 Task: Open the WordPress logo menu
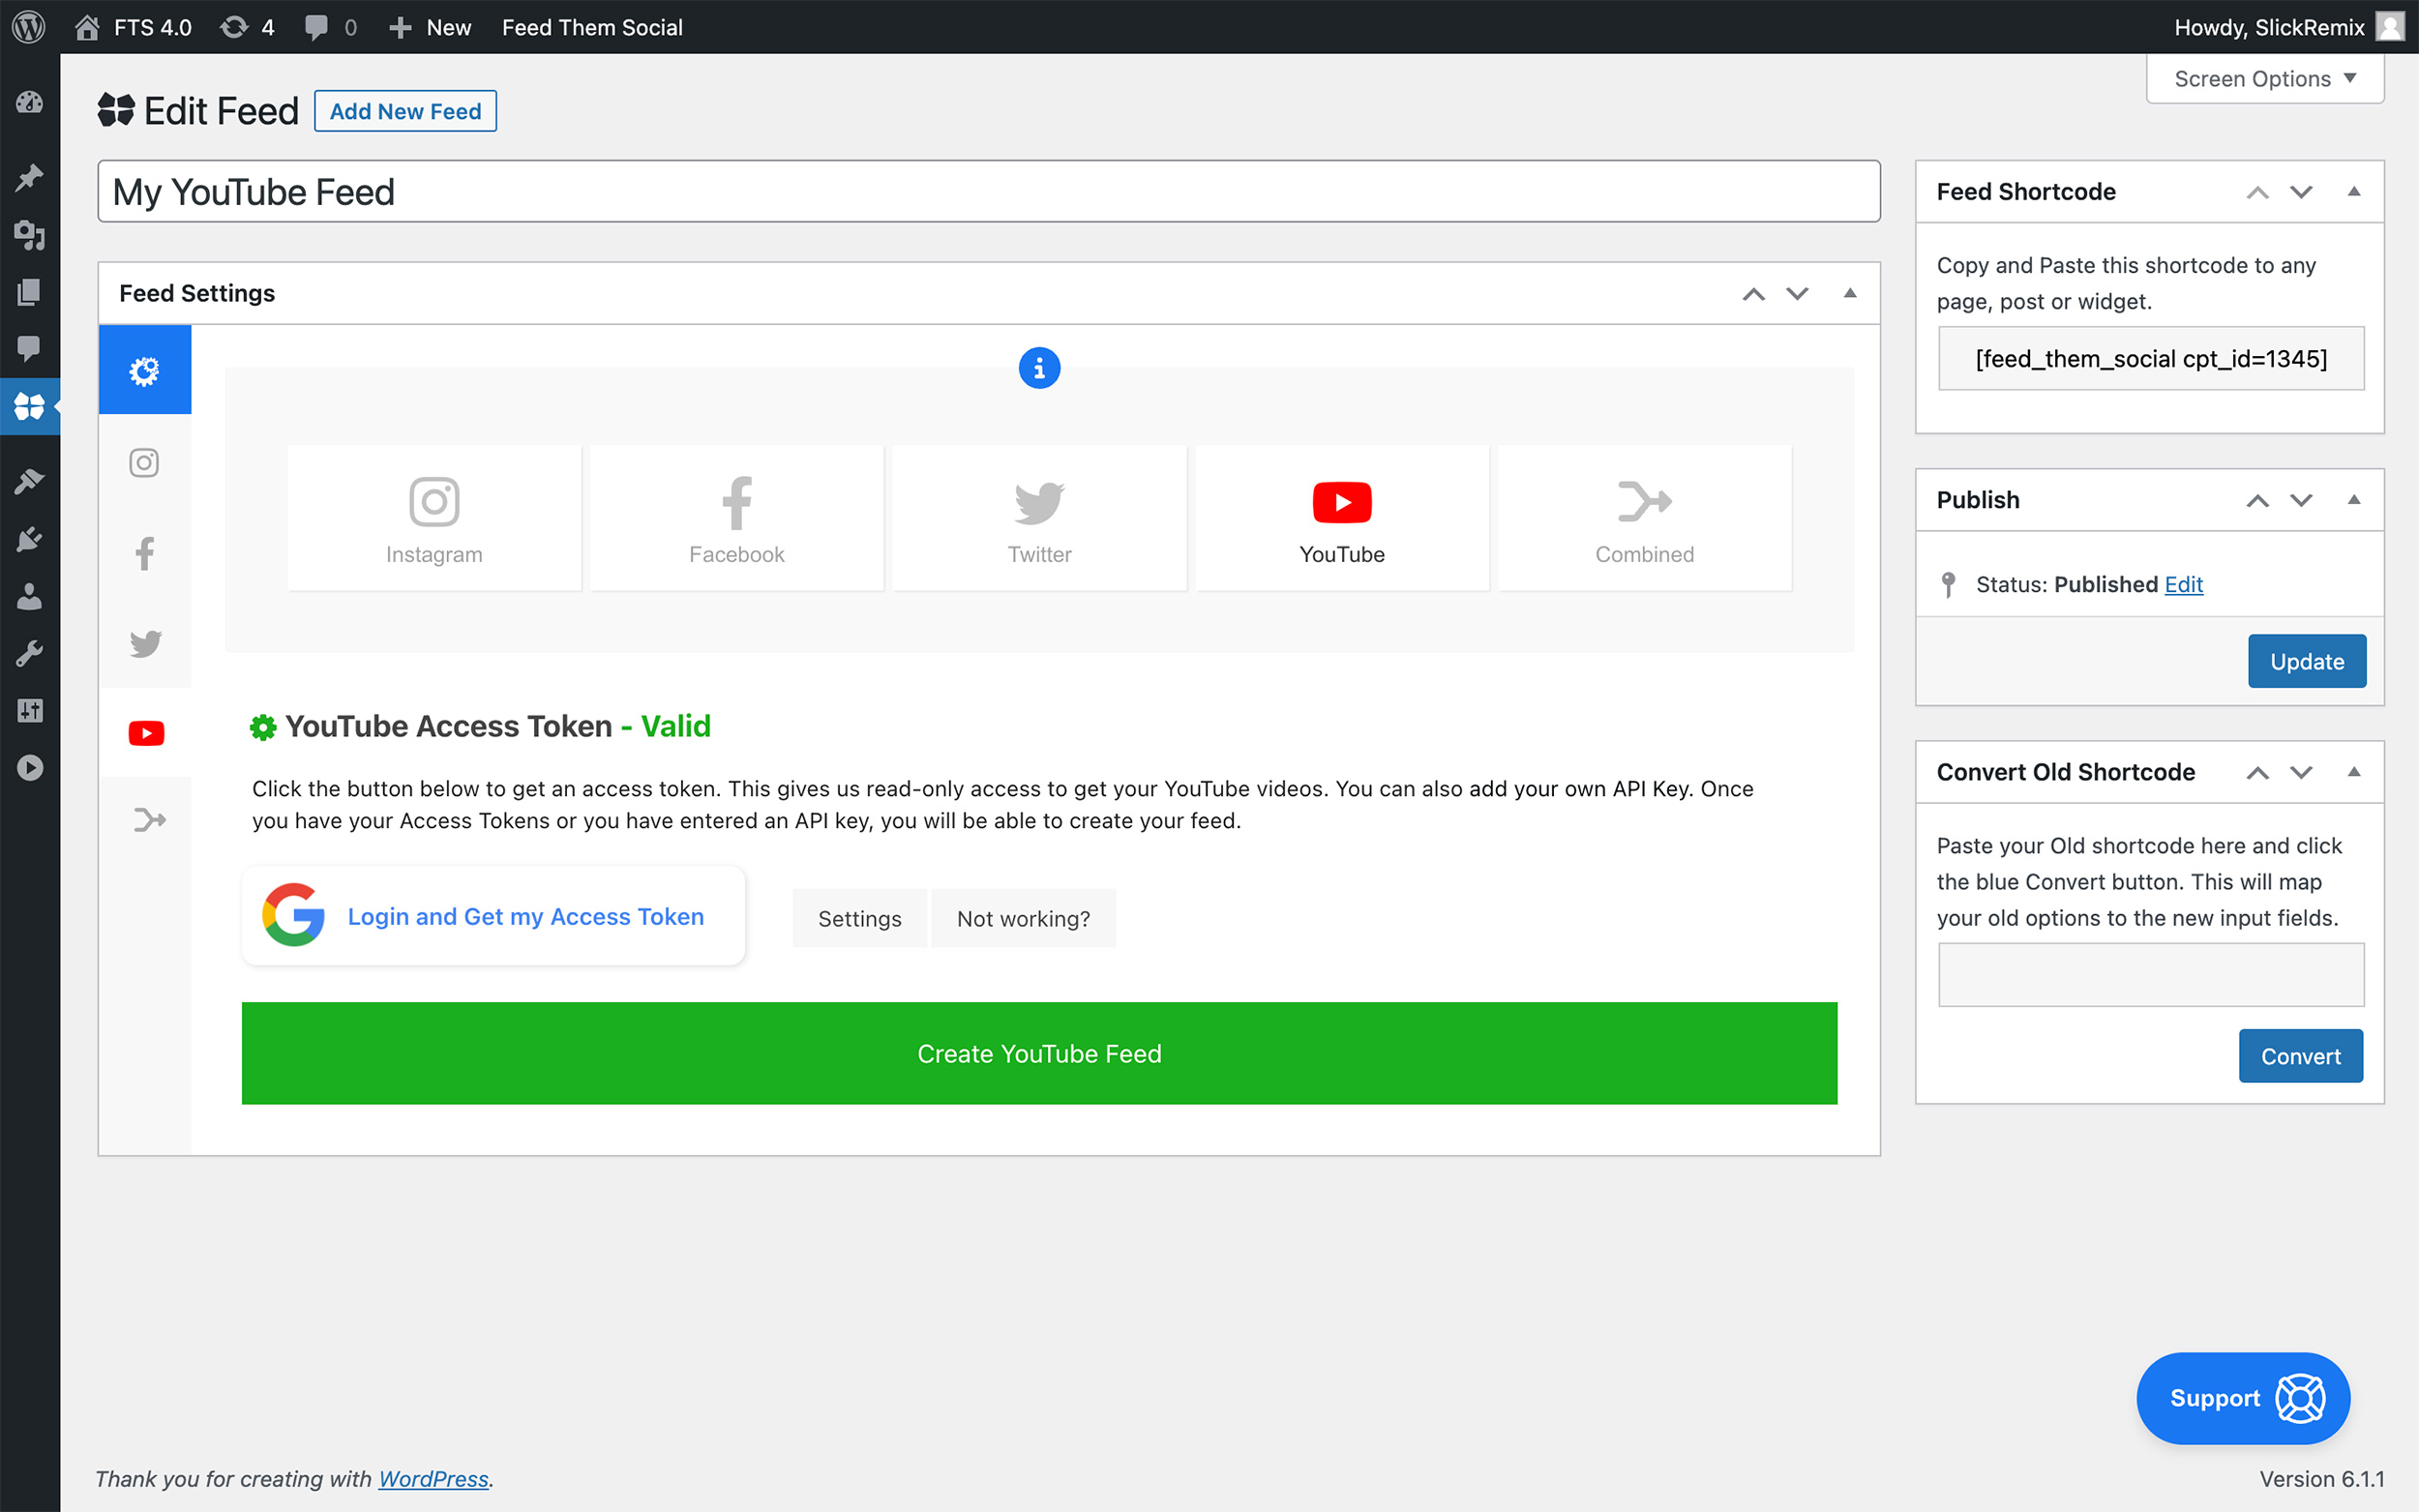(29, 27)
